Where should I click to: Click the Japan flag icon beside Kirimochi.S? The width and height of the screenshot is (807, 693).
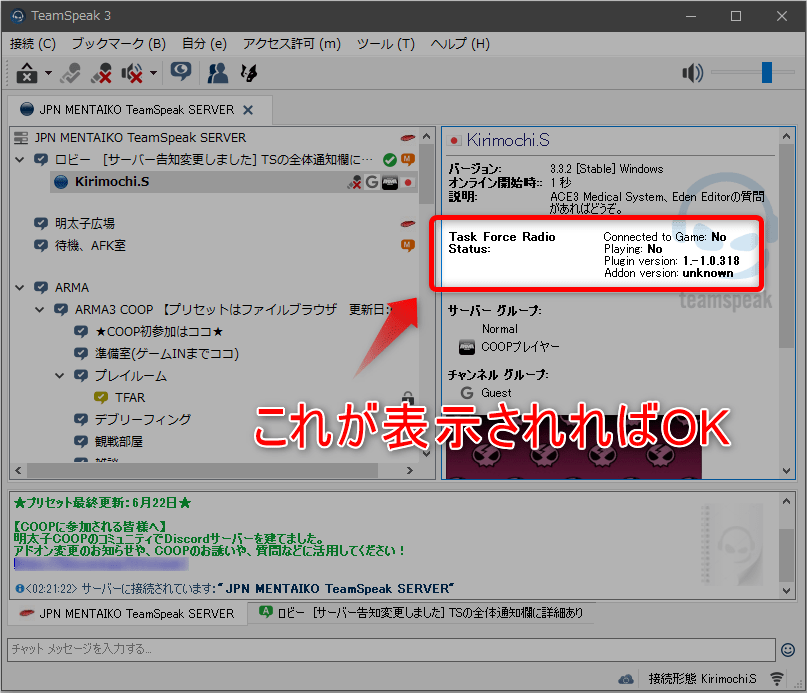408,182
